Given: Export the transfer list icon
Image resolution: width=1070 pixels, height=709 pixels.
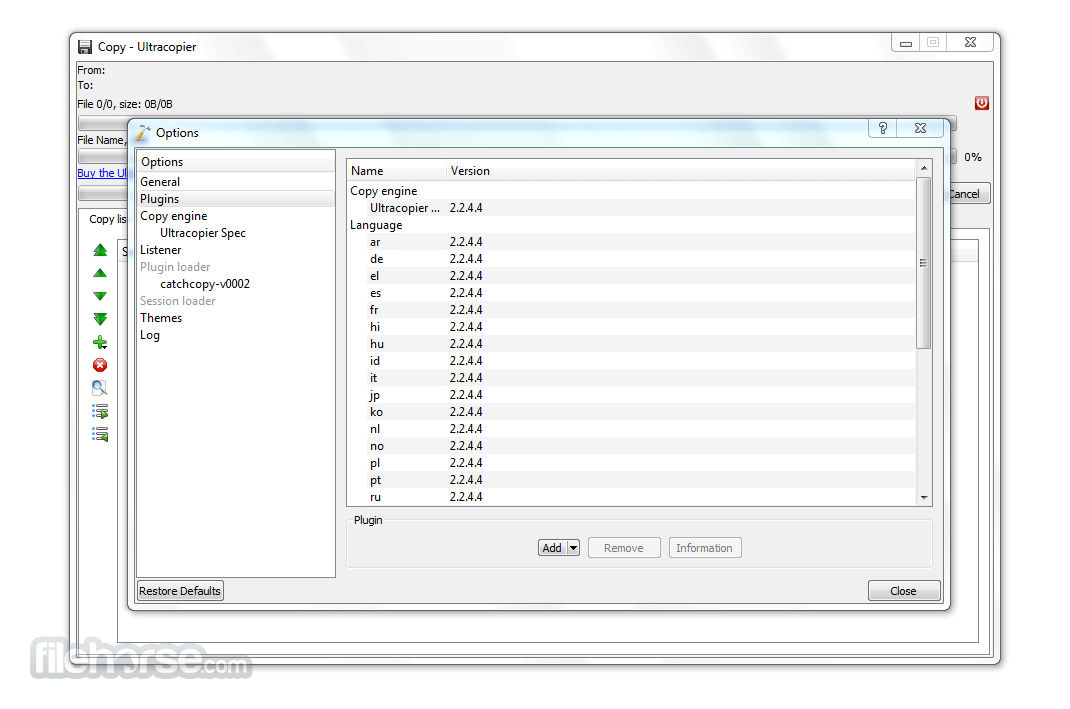Looking at the screenshot, I should click(x=100, y=411).
